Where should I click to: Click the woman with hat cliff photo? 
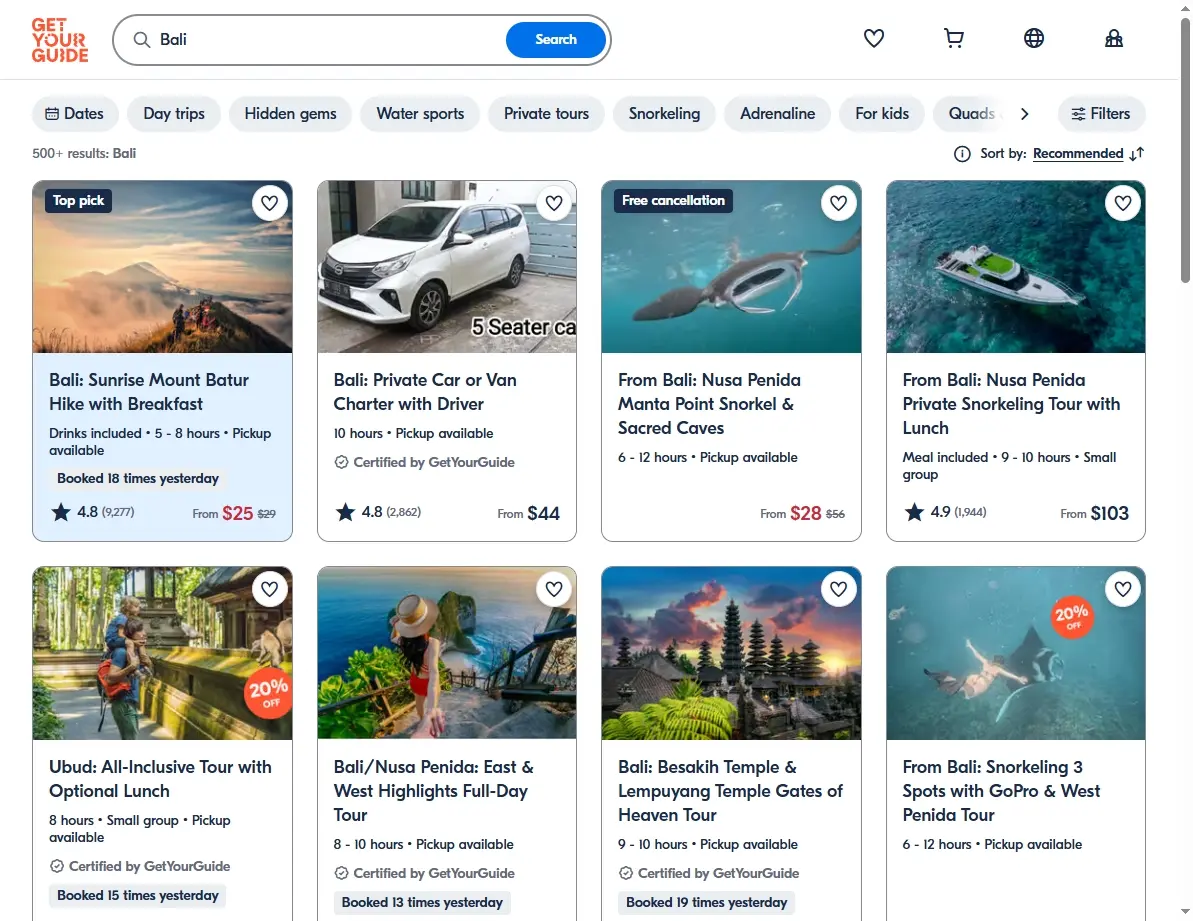(447, 653)
